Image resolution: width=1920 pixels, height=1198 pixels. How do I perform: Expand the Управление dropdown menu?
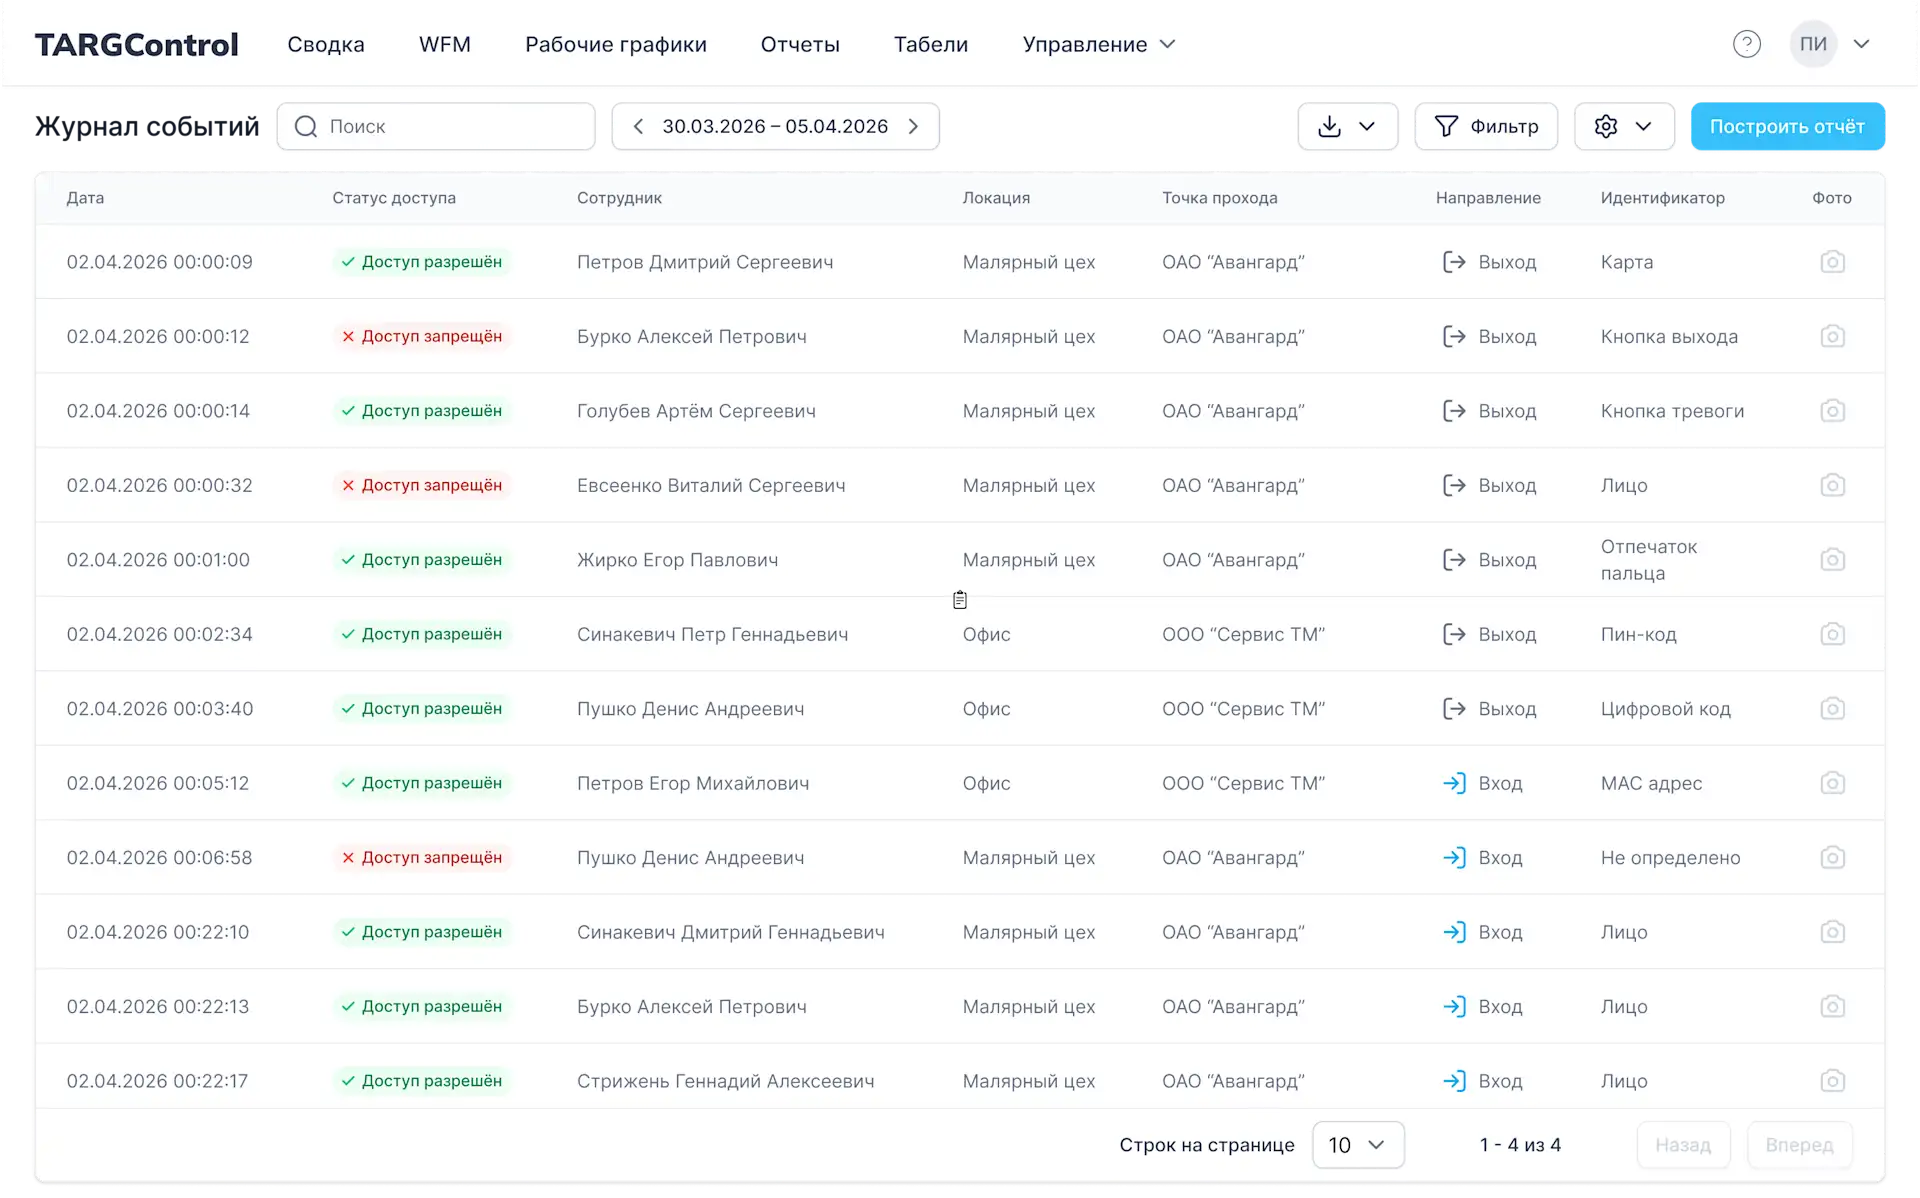point(1098,44)
